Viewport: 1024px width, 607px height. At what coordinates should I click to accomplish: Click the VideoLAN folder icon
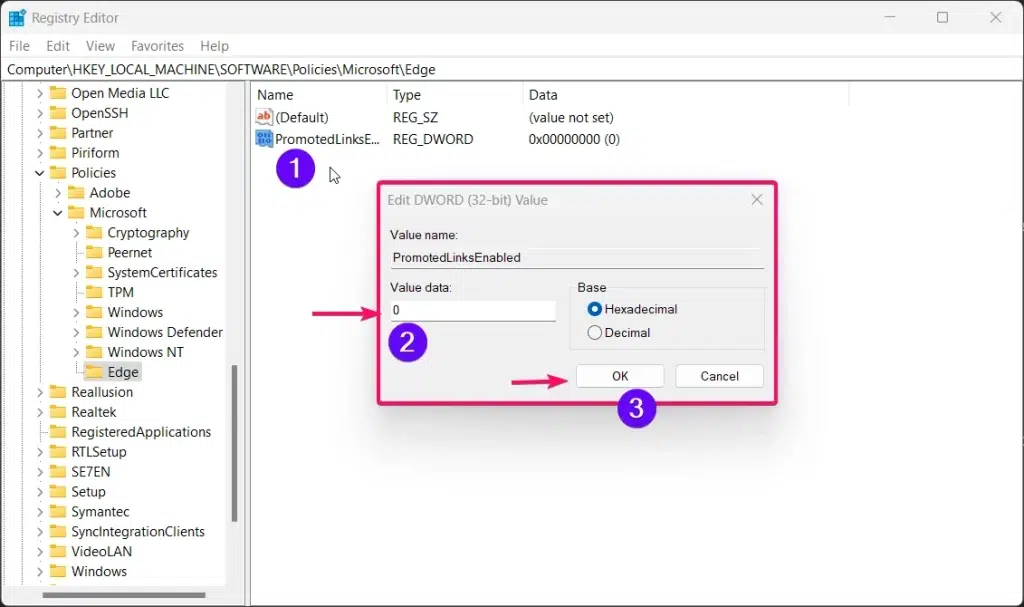pos(58,551)
